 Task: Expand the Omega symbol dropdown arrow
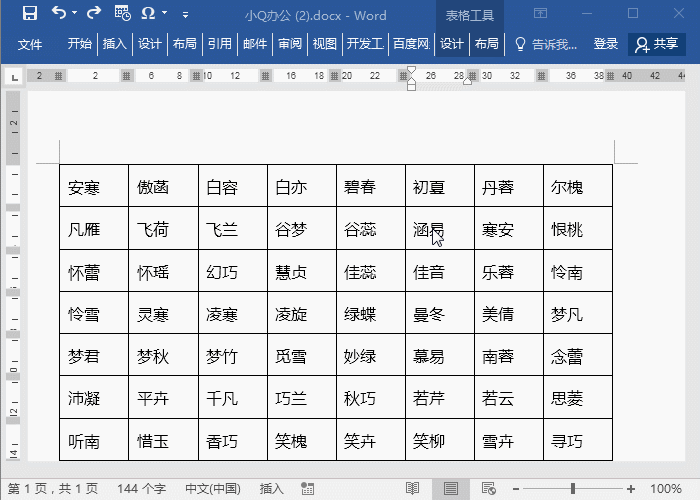tap(165, 13)
